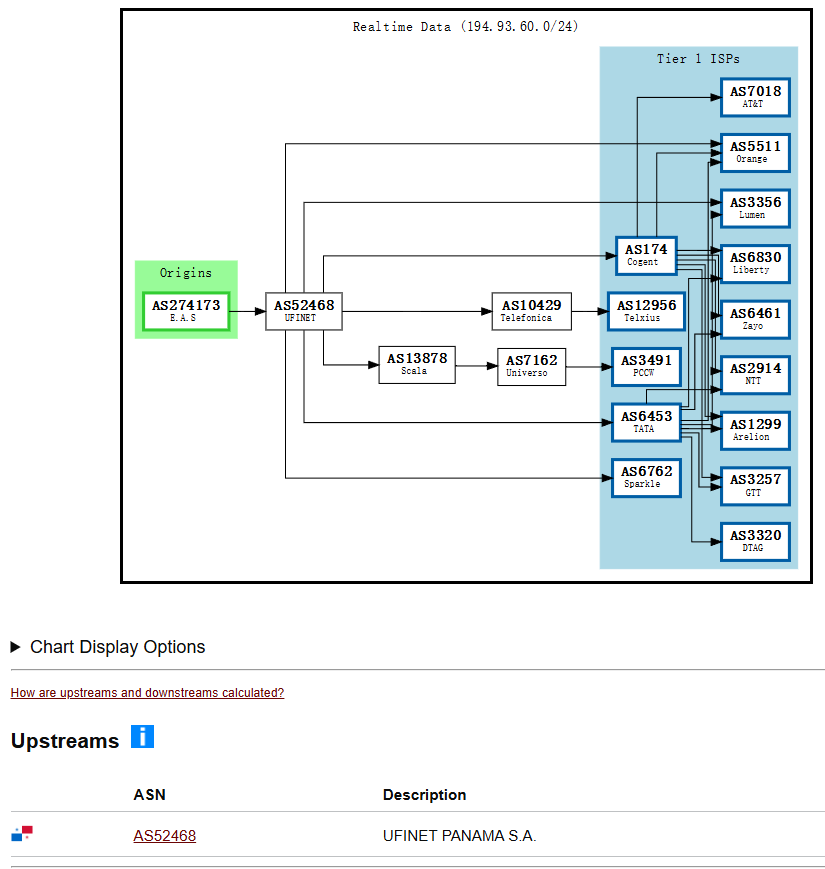Select the AS12956 Telxius node
This screenshot has width=825, height=869.
(646, 311)
